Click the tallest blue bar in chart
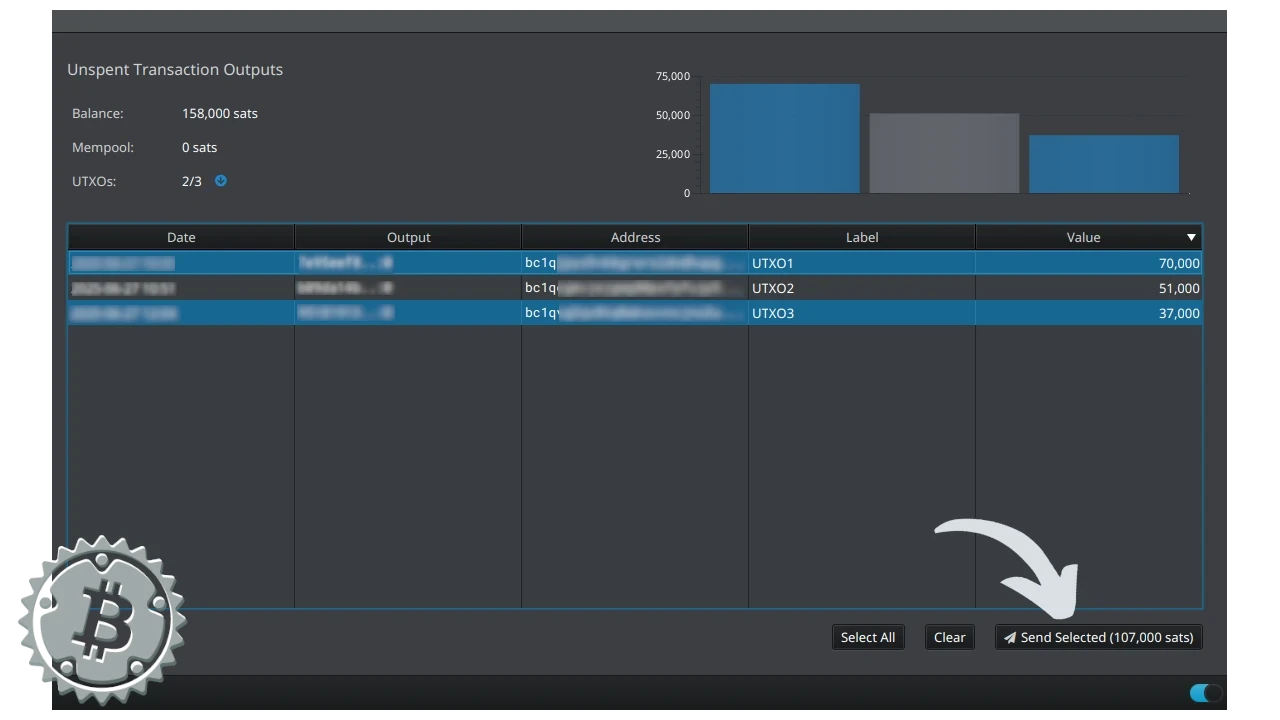 tap(785, 138)
